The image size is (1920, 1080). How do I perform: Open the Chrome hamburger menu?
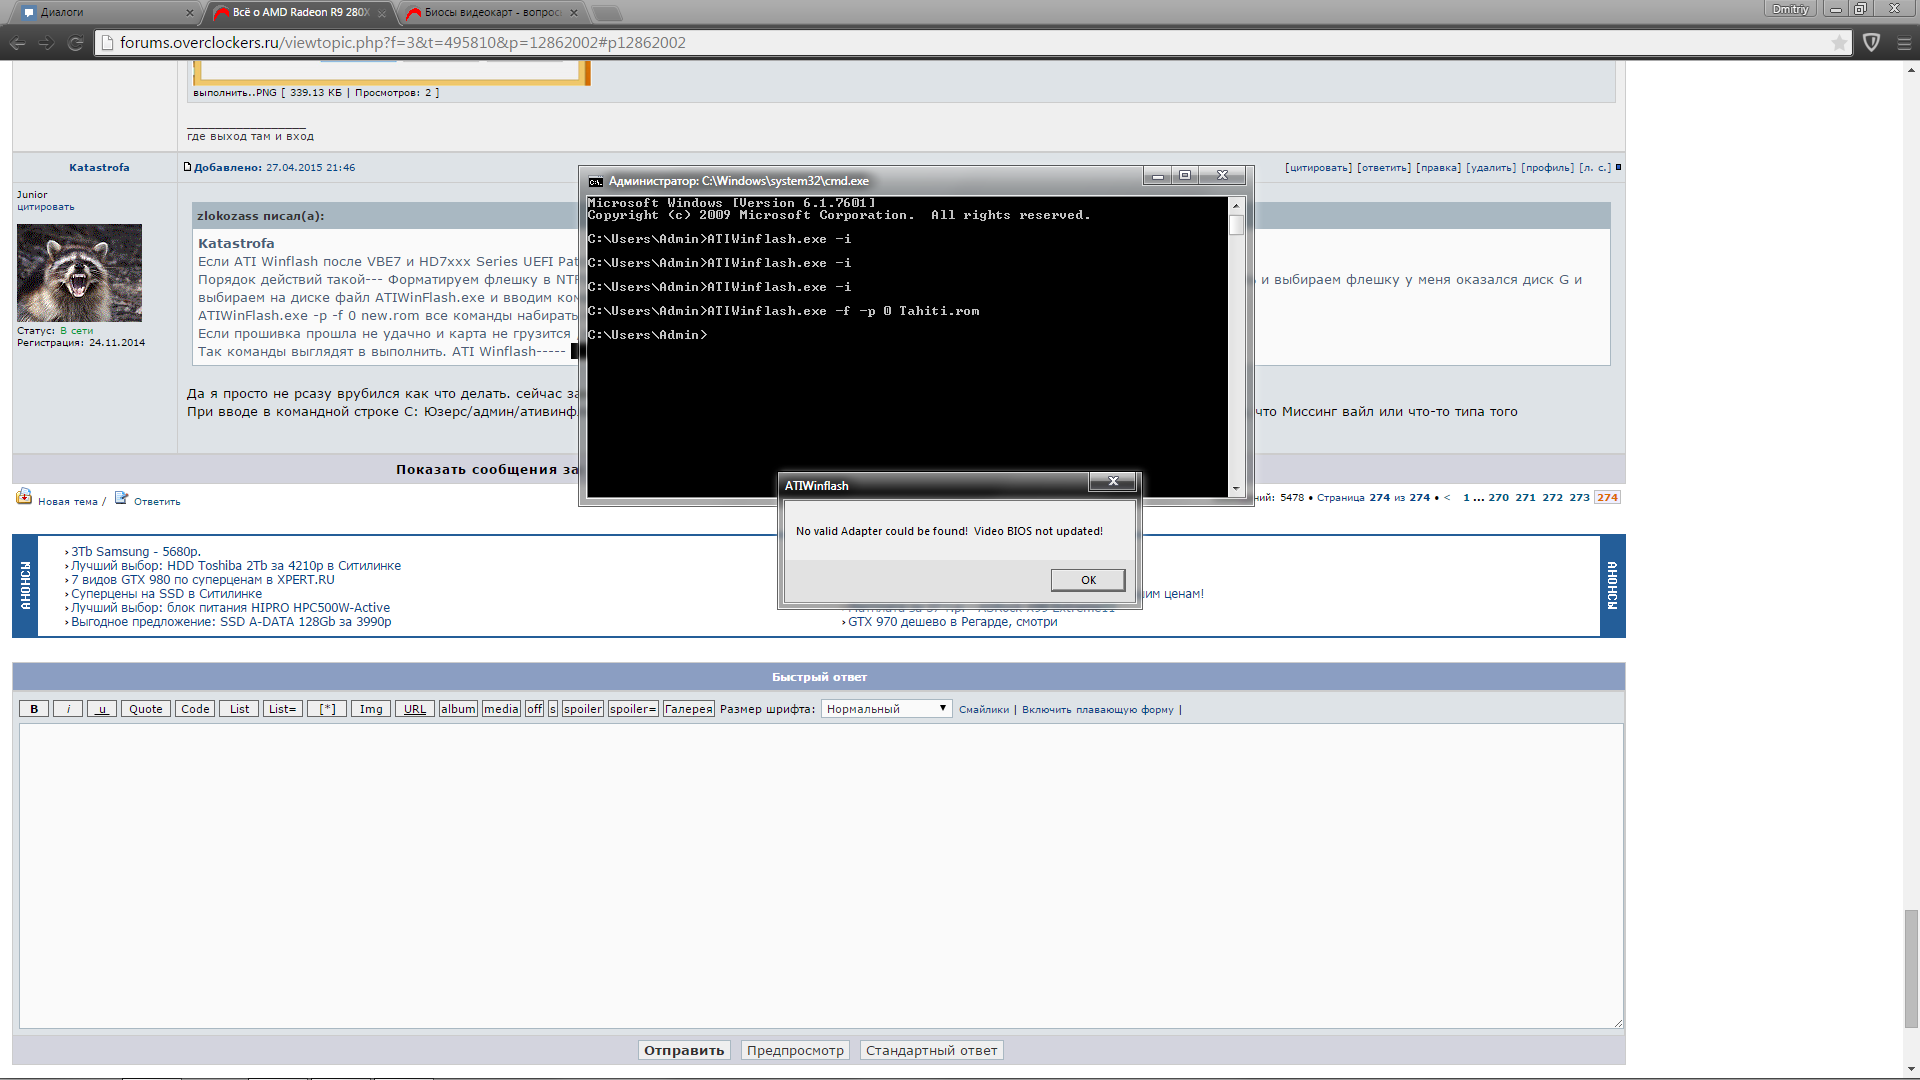pos(1903,43)
